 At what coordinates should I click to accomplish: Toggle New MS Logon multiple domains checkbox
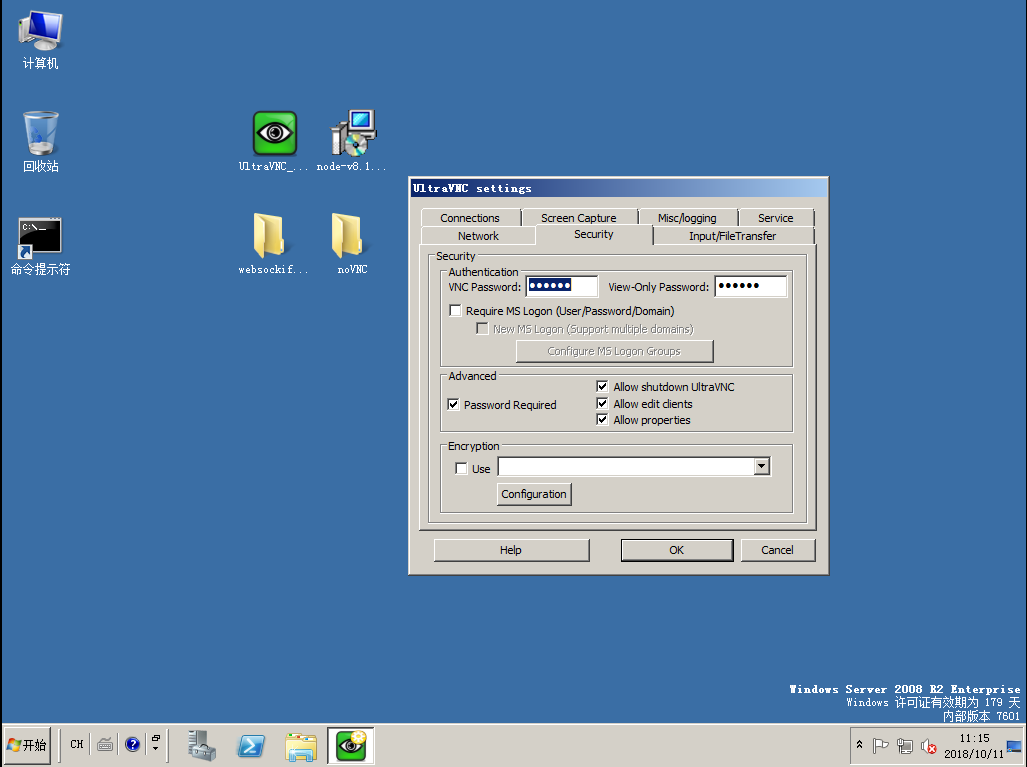click(482, 329)
